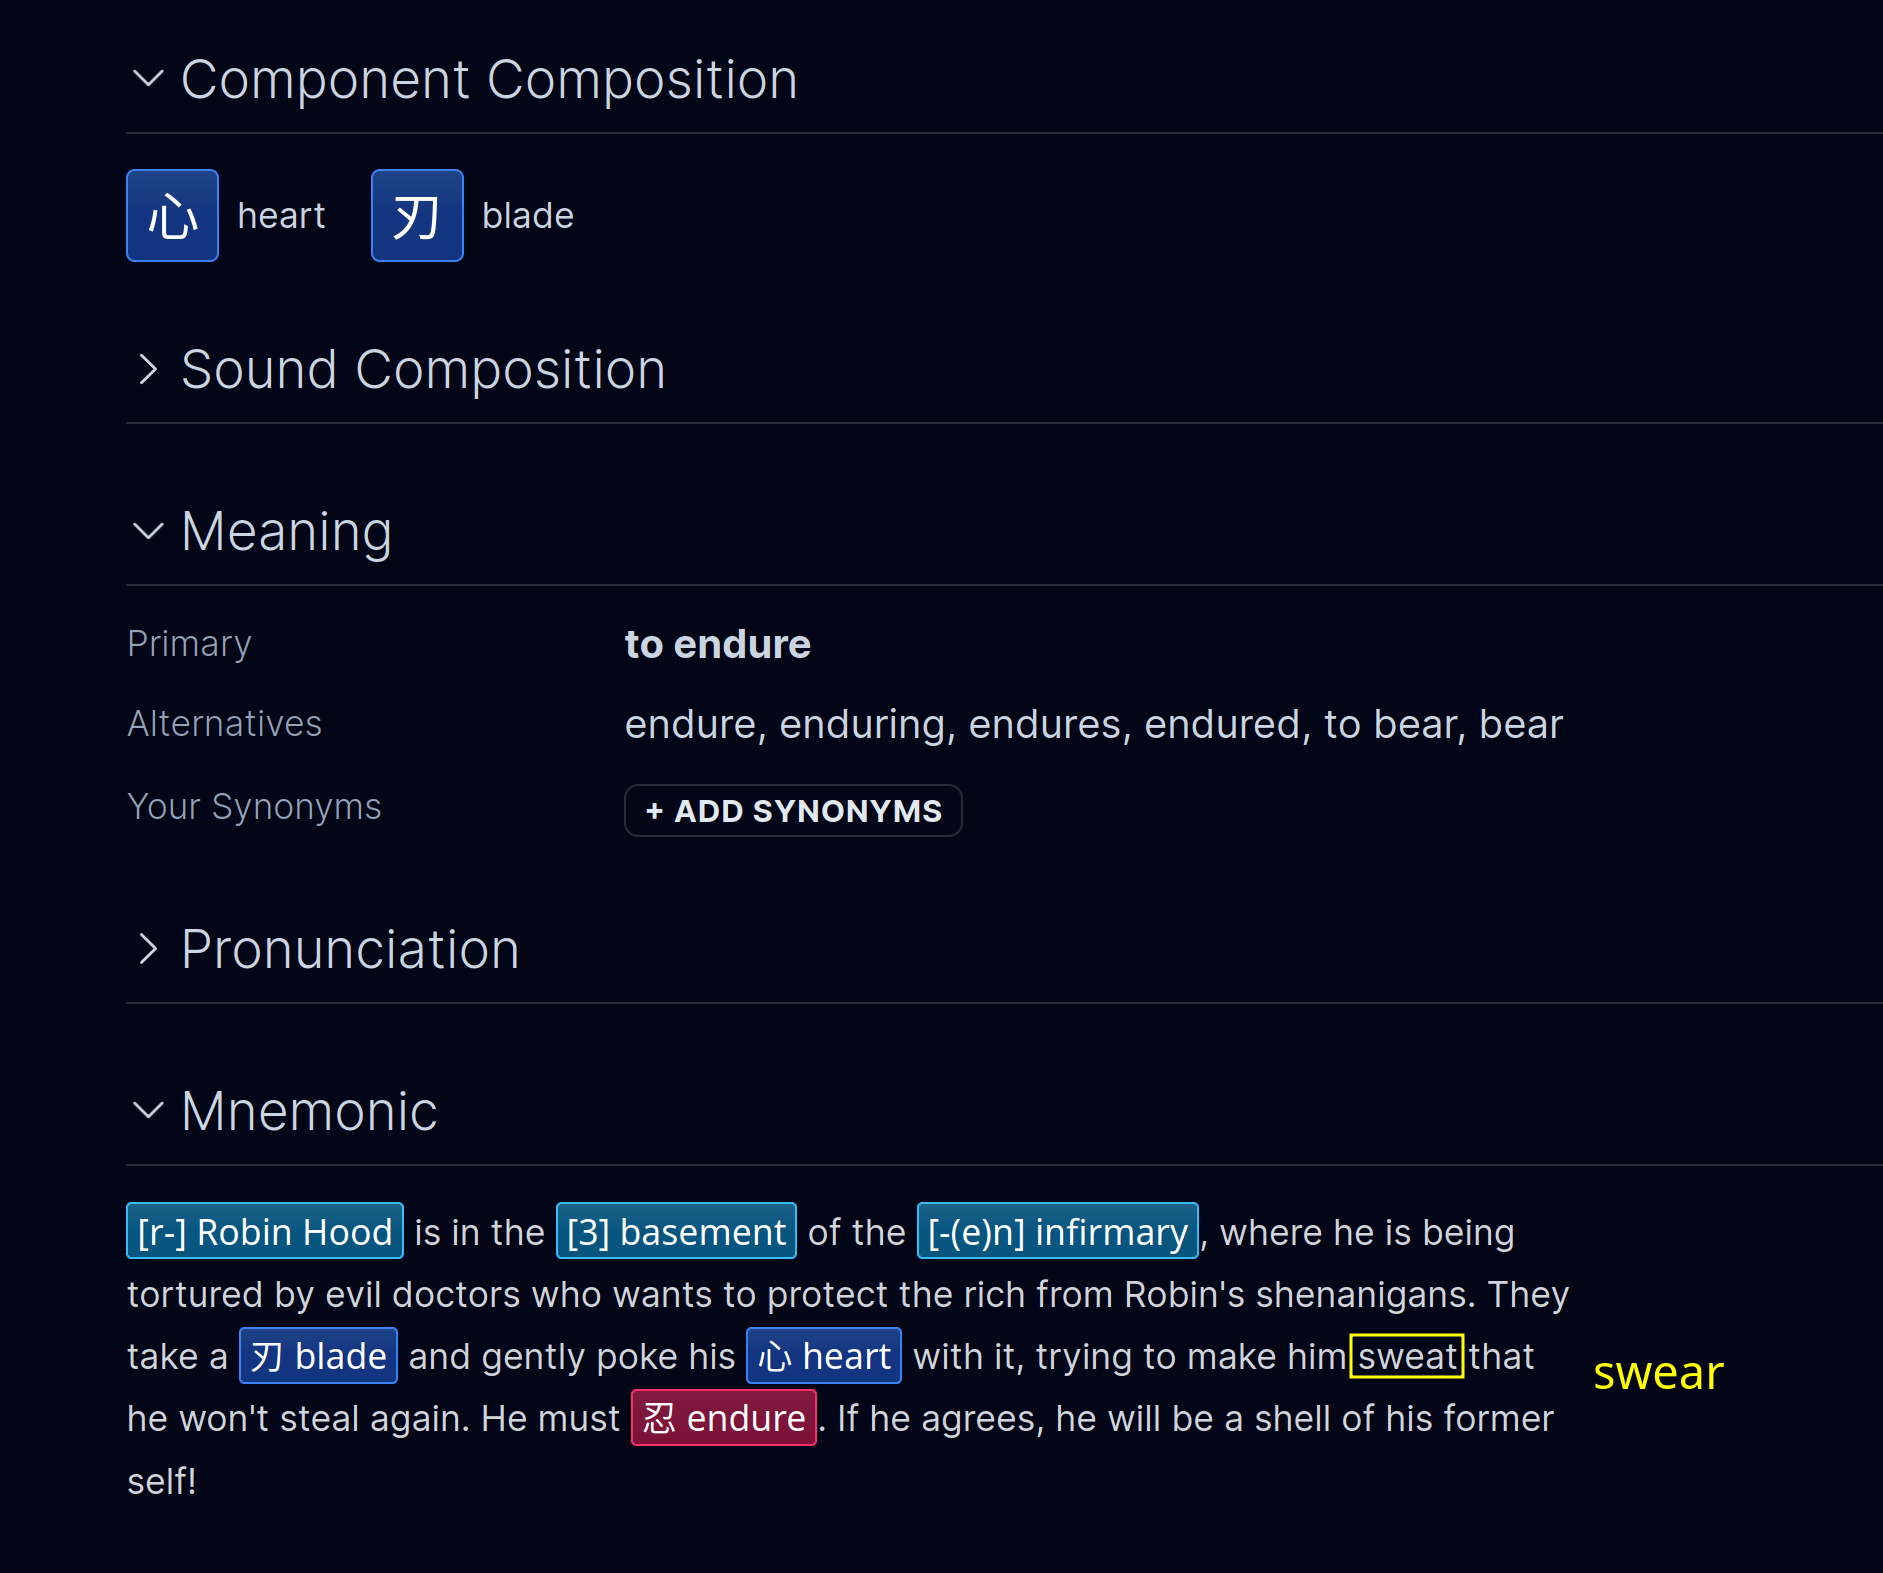Click the red 忍 endure tag
Image resolution: width=1883 pixels, height=1573 pixels.
(x=724, y=1418)
